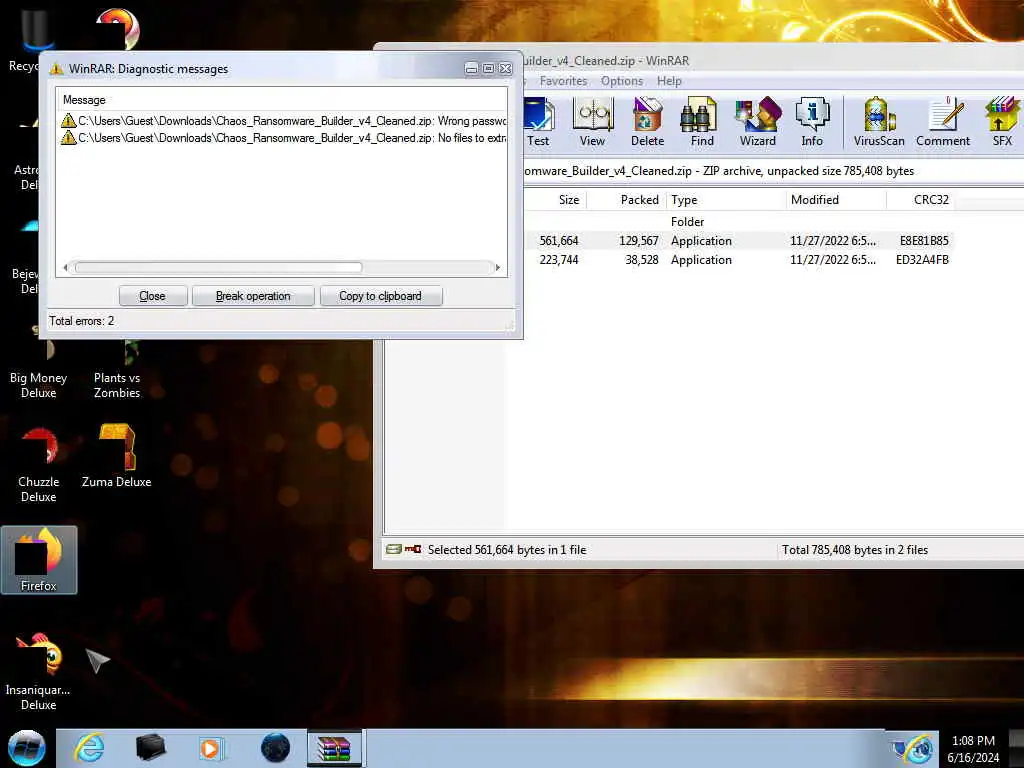Click the horizontal scrollbar in diagnostic dialog

(218, 267)
